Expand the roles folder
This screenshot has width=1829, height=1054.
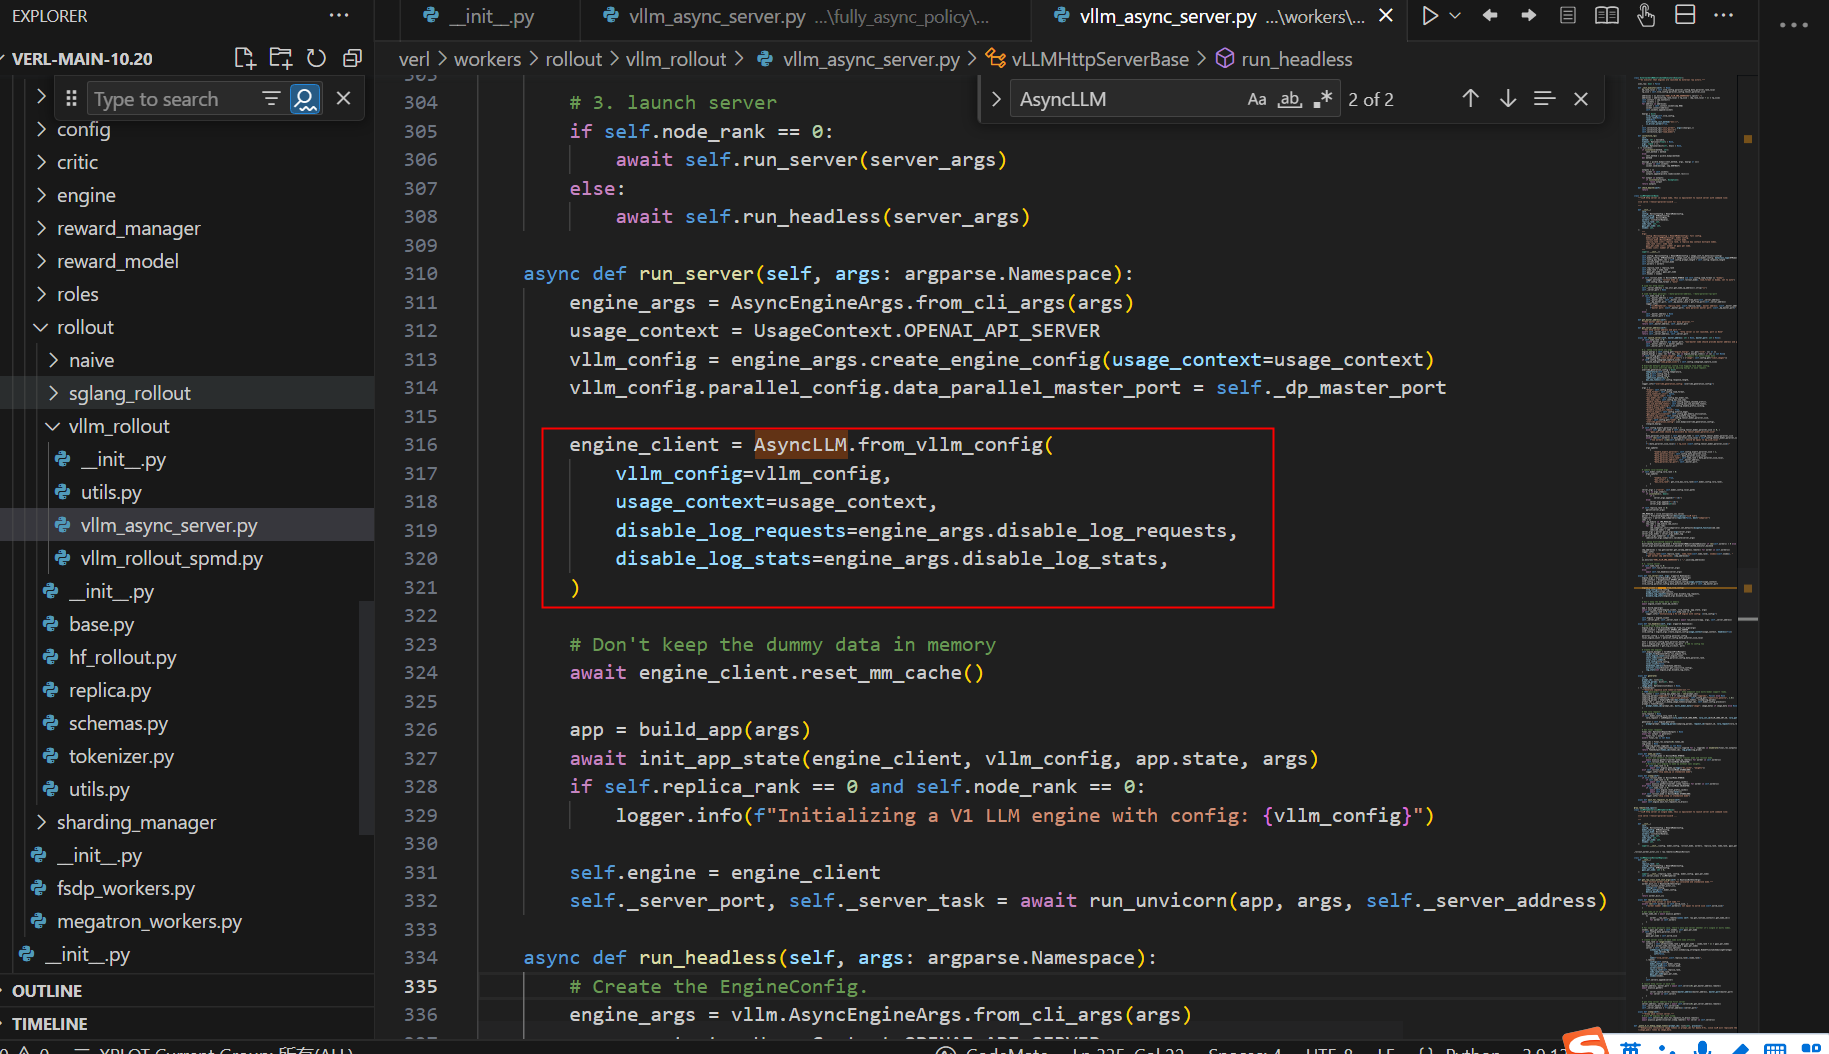[41, 294]
